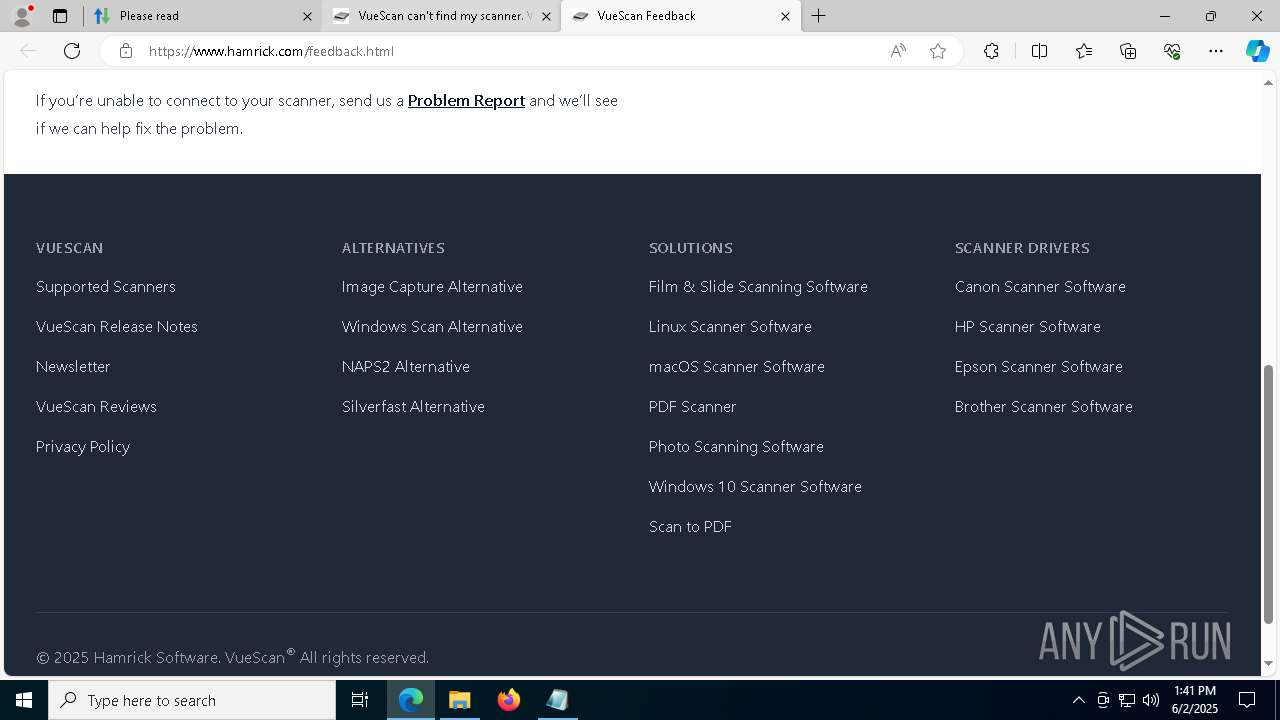Open Windows 10 Scanner Software link

pyautogui.click(x=755, y=487)
